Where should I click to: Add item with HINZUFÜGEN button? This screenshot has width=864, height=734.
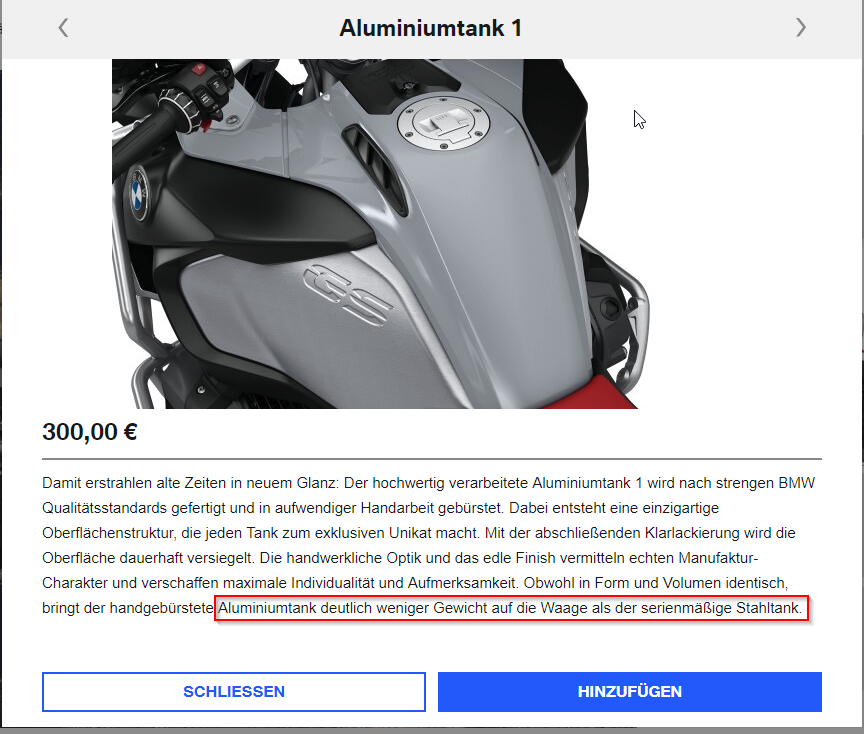tap(630, 692)
